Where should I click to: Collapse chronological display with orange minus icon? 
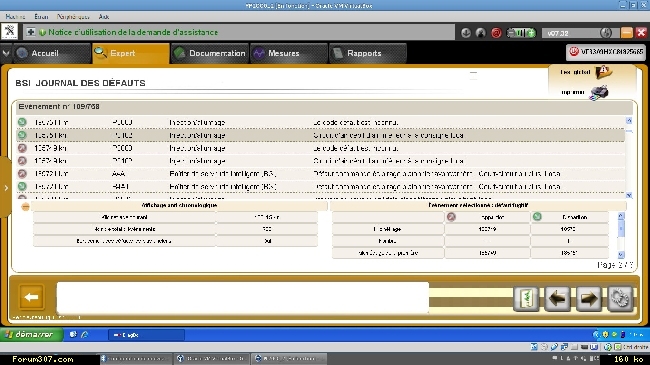click(x=25, y=206)
